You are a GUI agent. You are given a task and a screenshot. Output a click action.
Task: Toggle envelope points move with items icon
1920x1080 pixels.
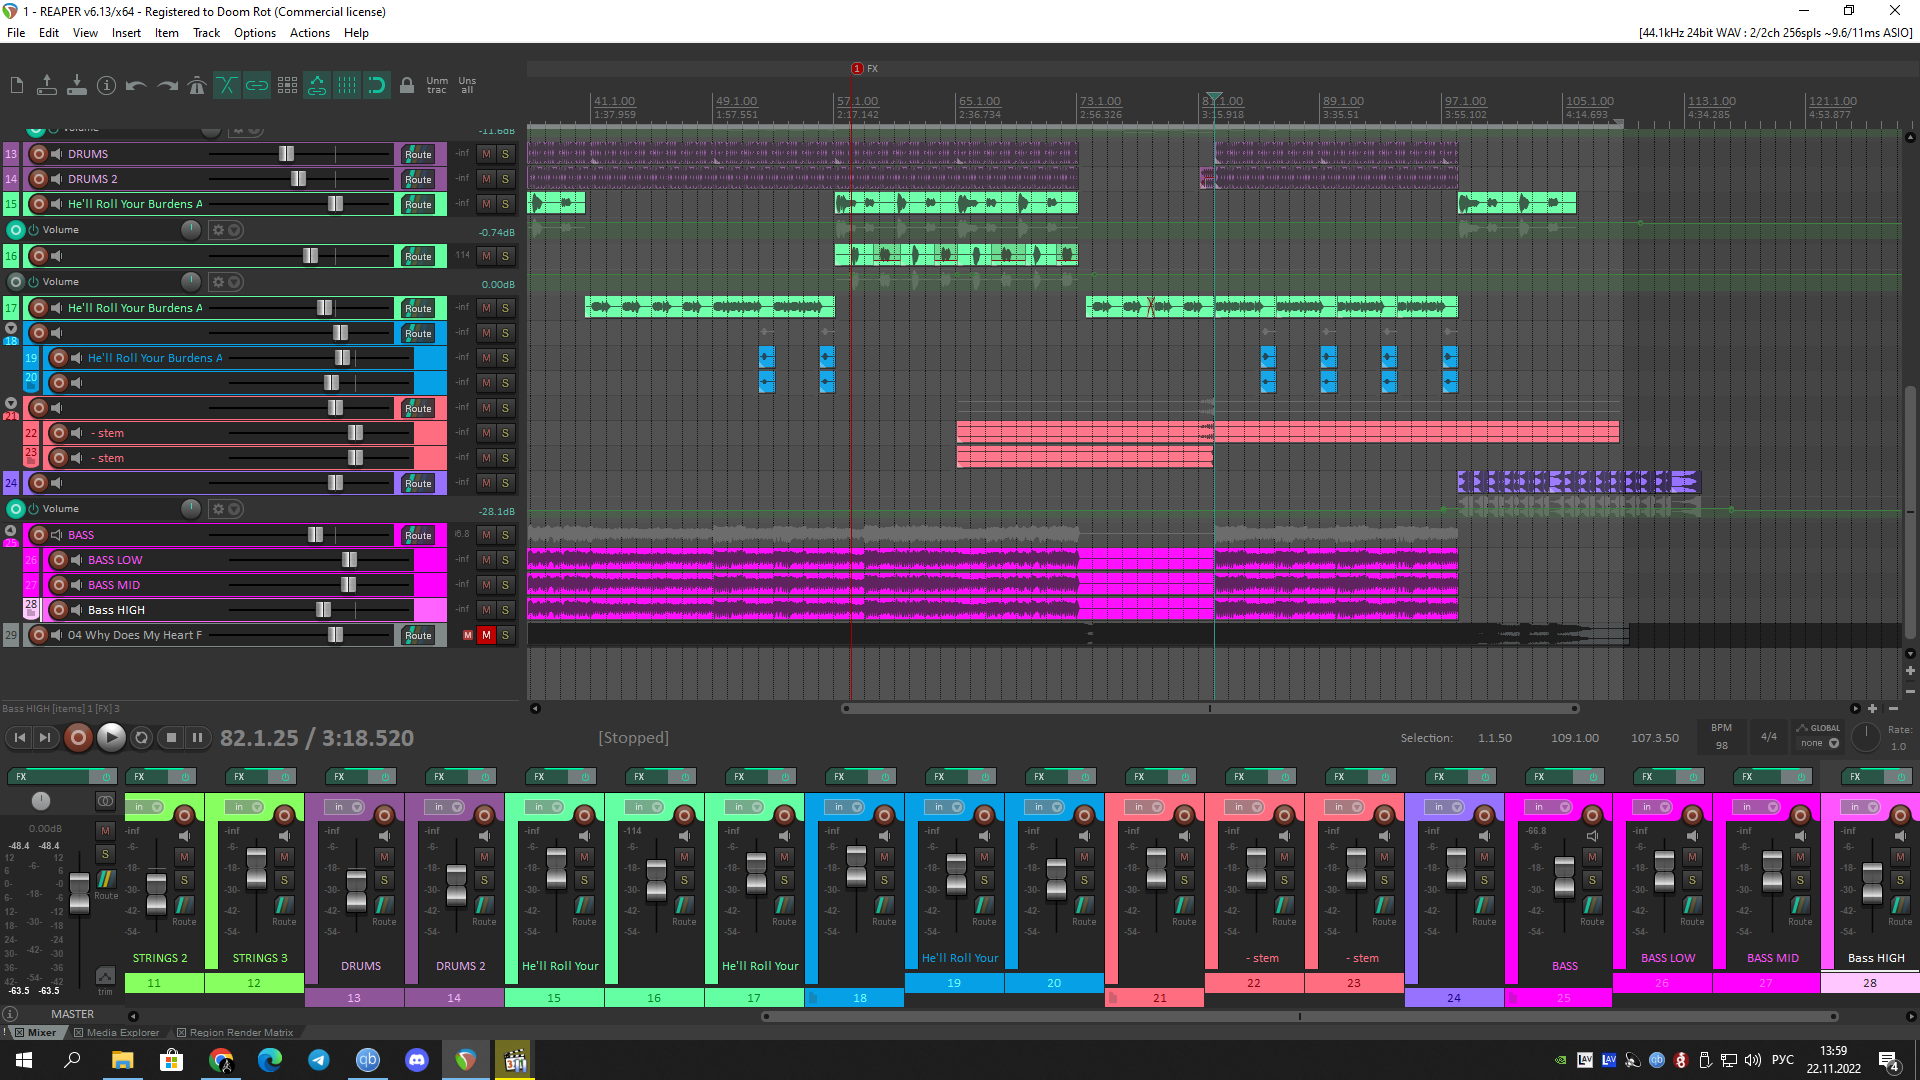pyautogui.click(x=317, y=86)
